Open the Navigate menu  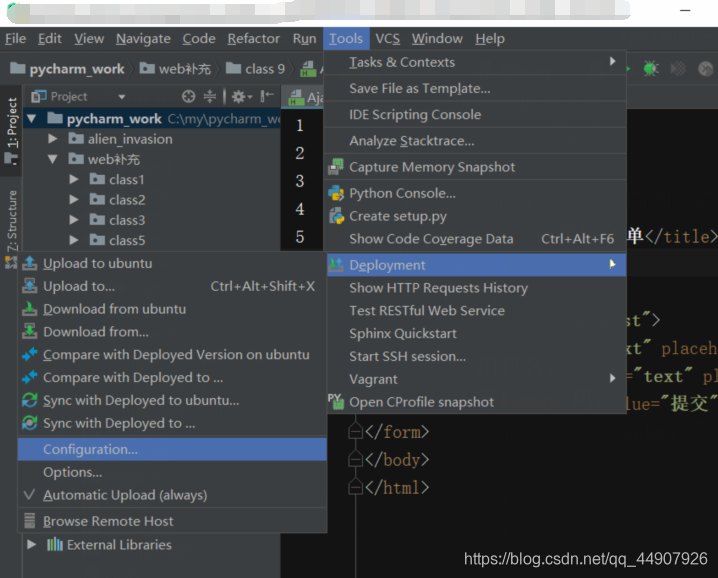143,38
